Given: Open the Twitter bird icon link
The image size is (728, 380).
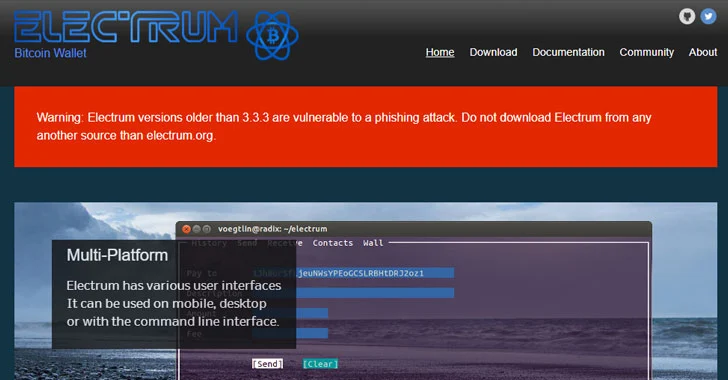Looking at the screenshot, I should pyautogui.click(x=708, y=16).
